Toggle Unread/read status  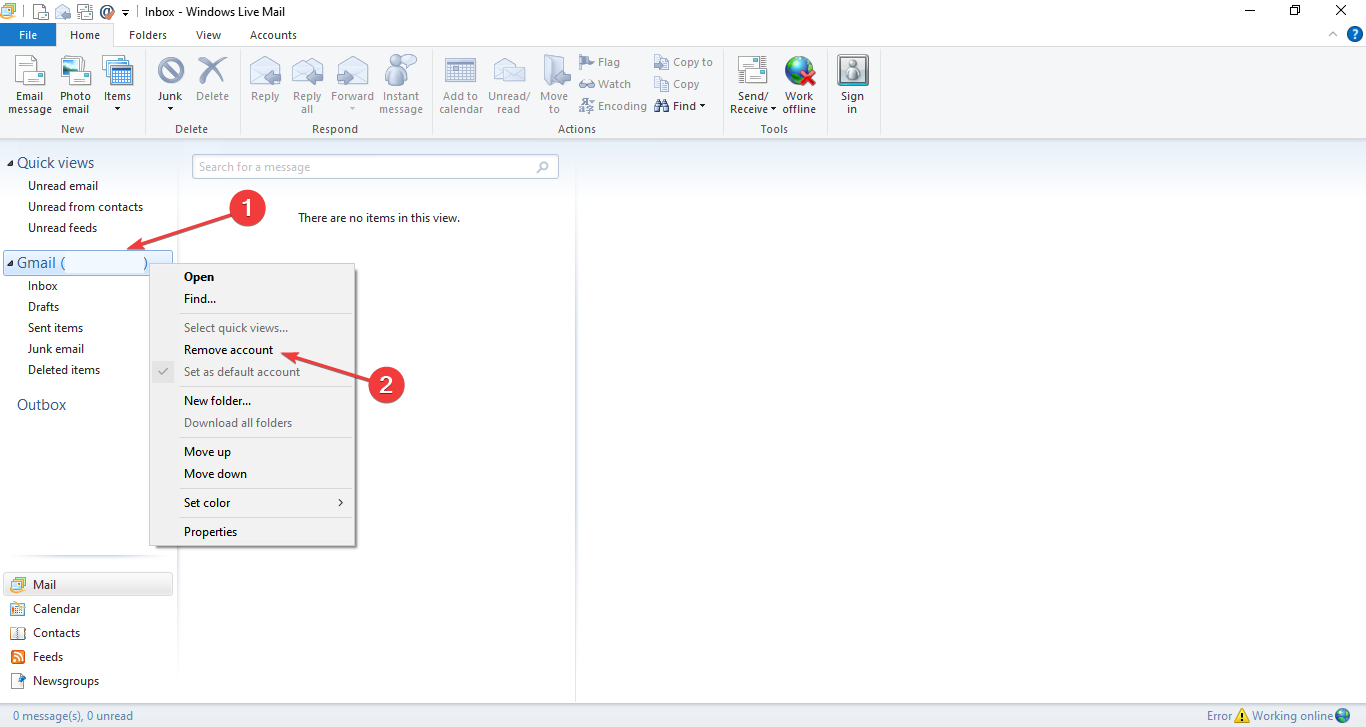(x=509, y=85)
